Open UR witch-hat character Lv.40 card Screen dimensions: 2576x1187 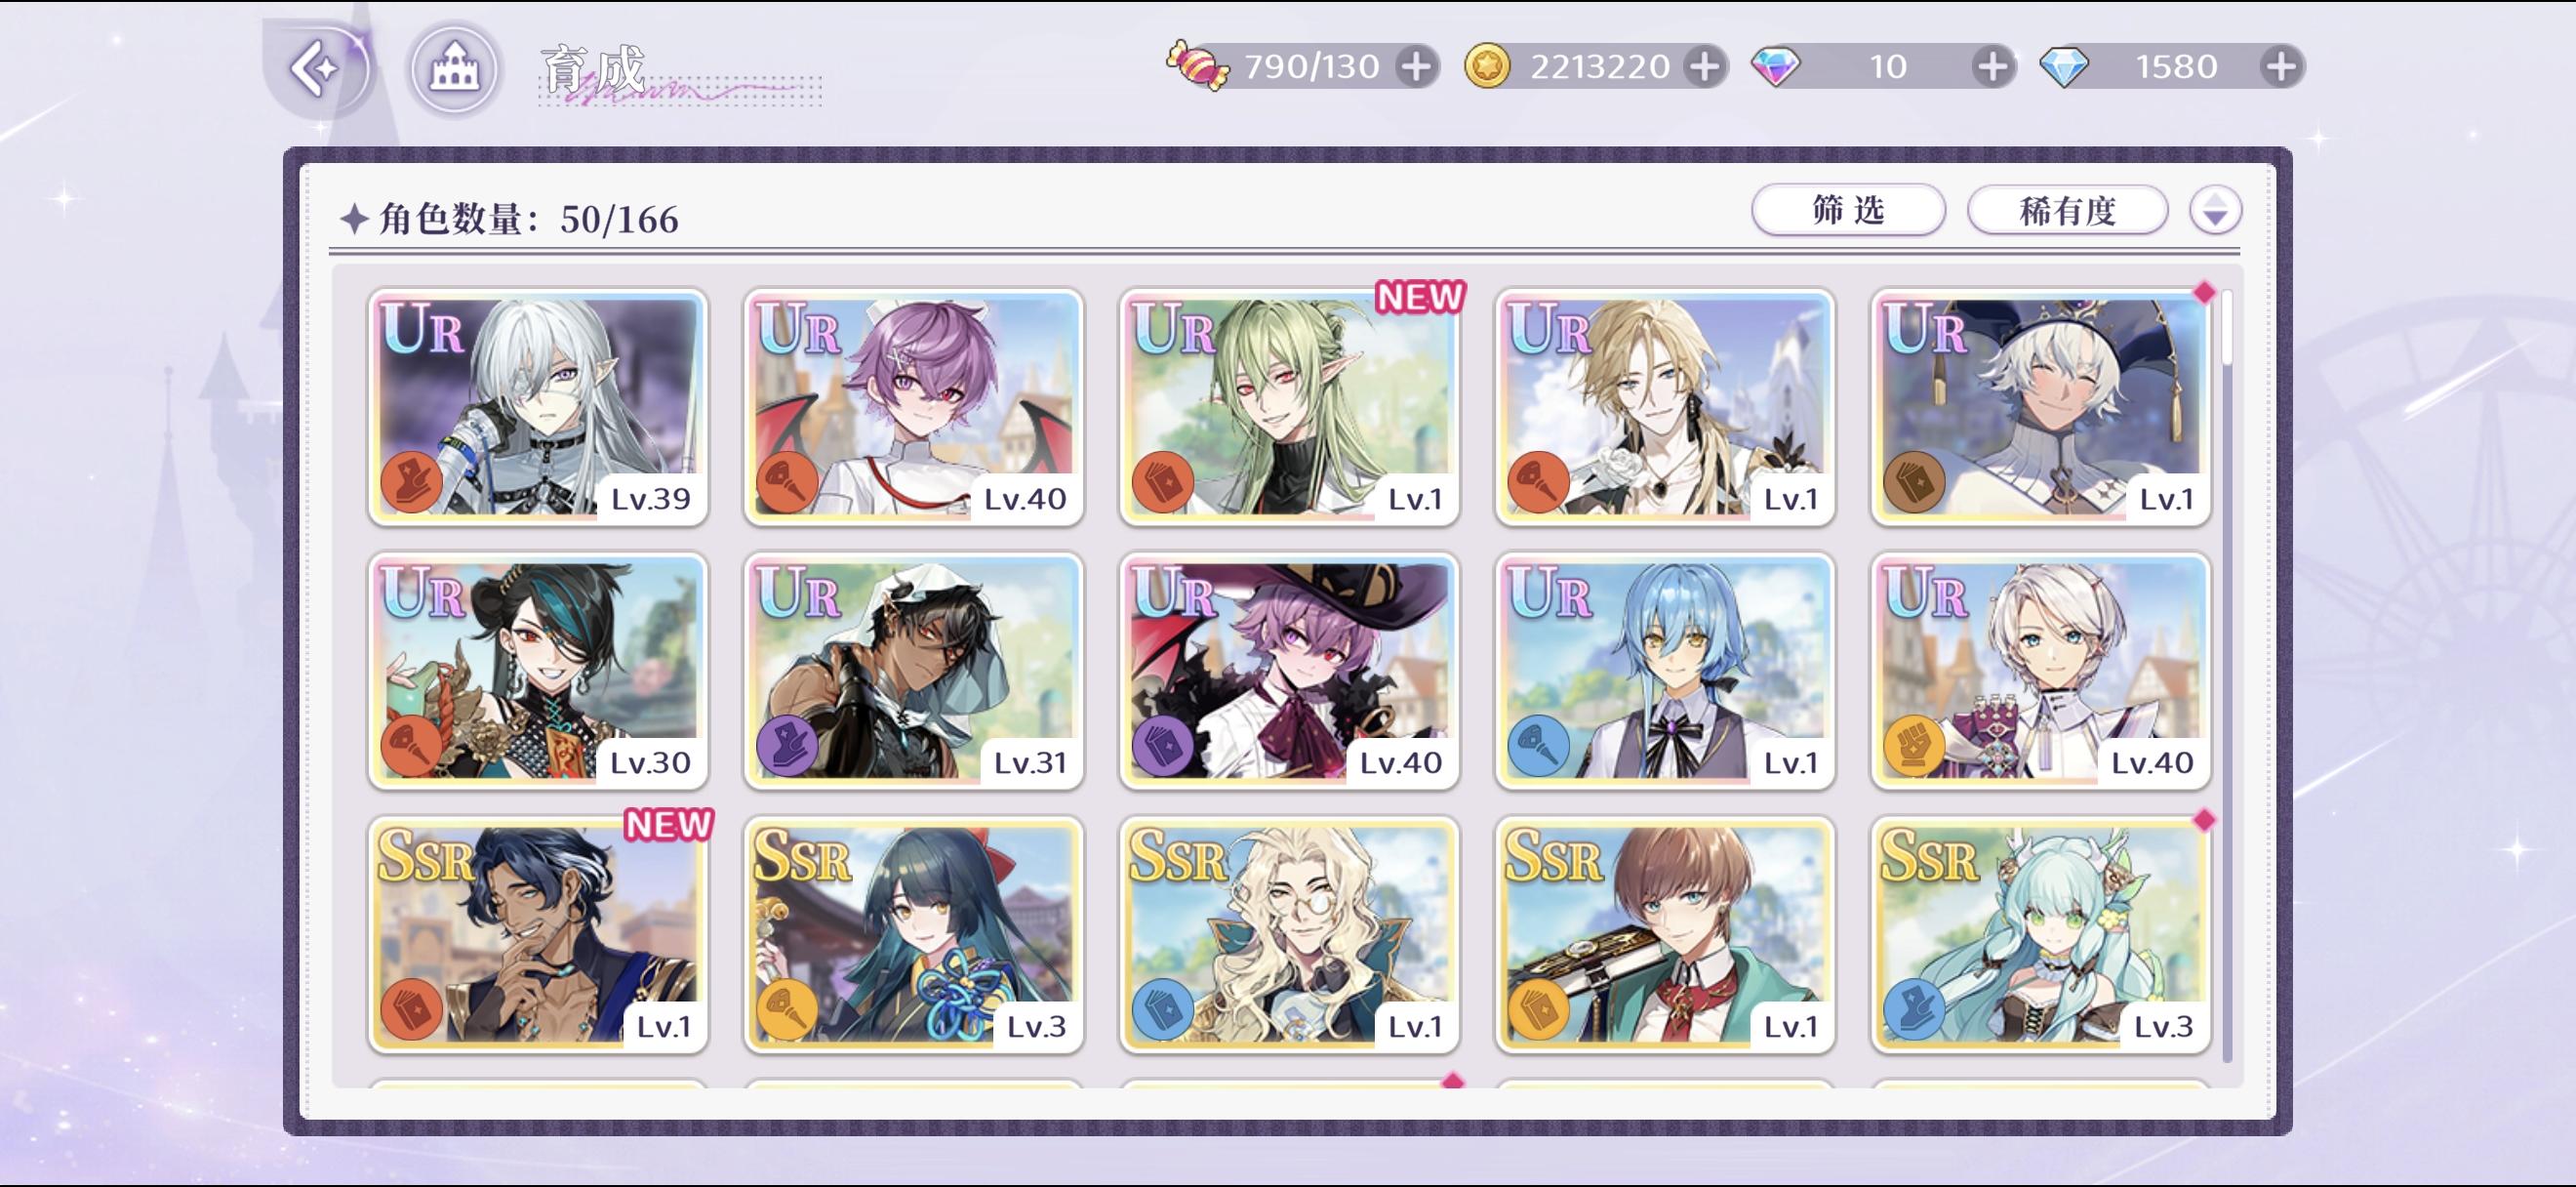[x=1289, y=670]
